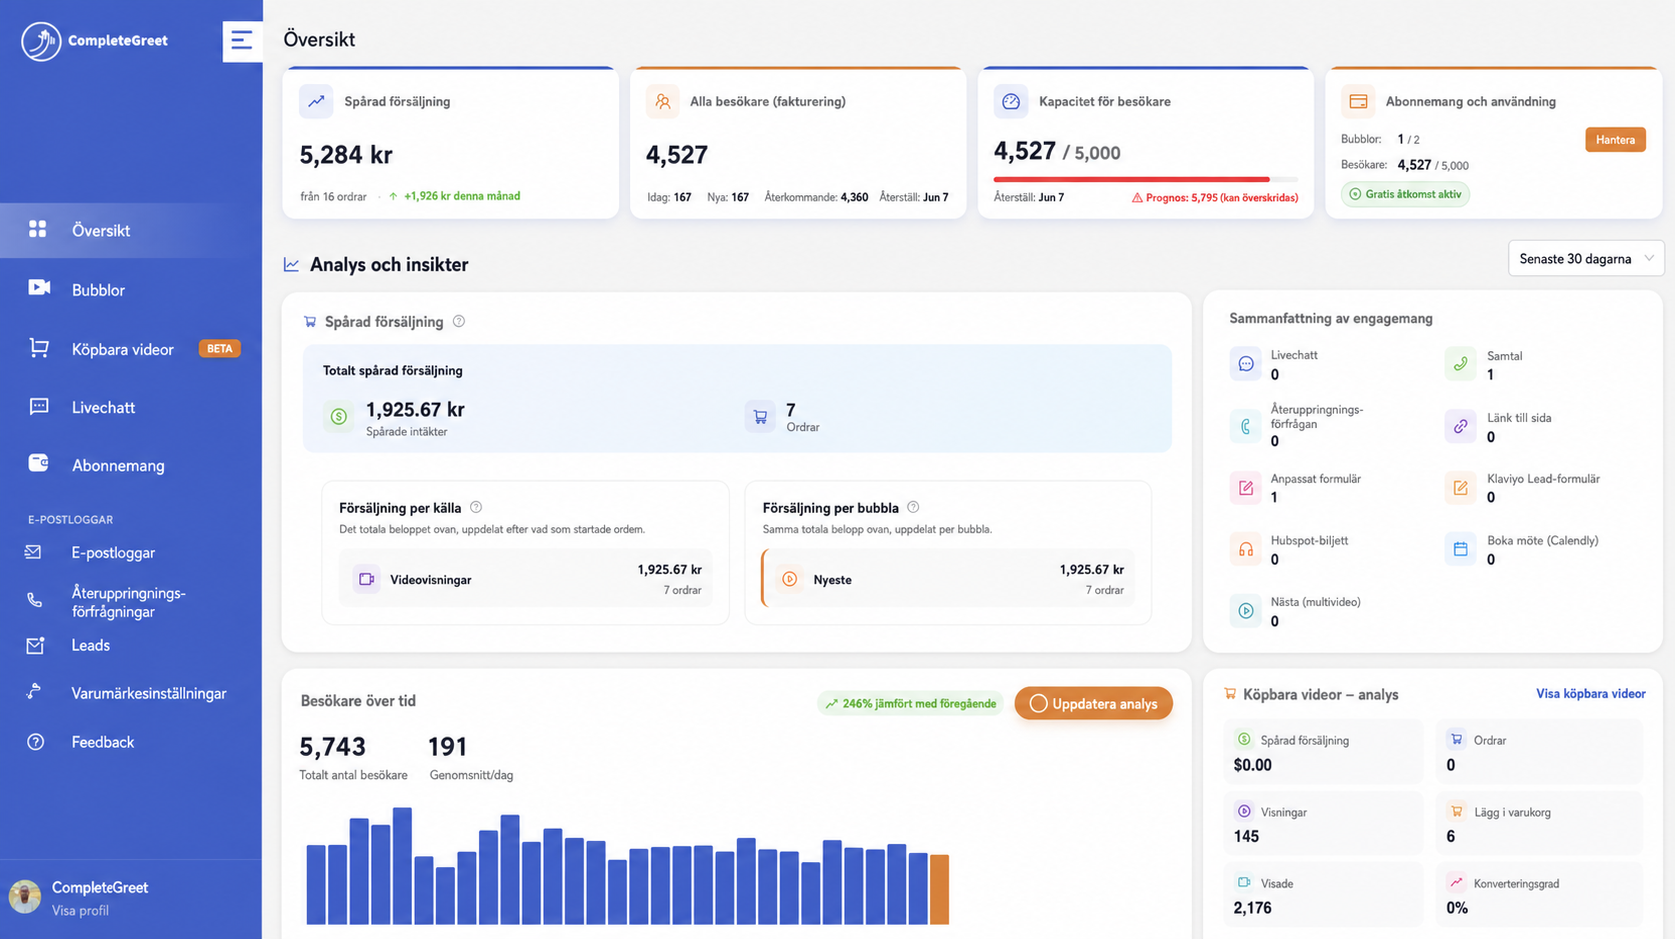Click the help icon beside Spårad försäljning
This screenshot has width=1675, height=939.
click(459, 321)
